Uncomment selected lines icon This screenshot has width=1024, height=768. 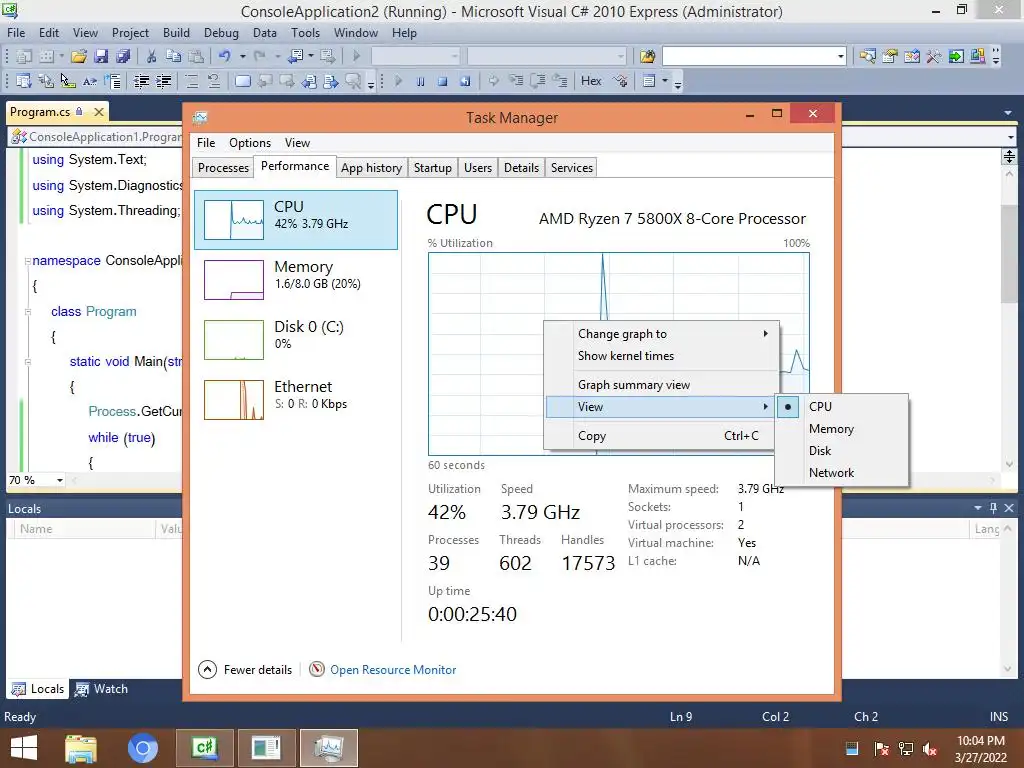(x=214, y=81)
